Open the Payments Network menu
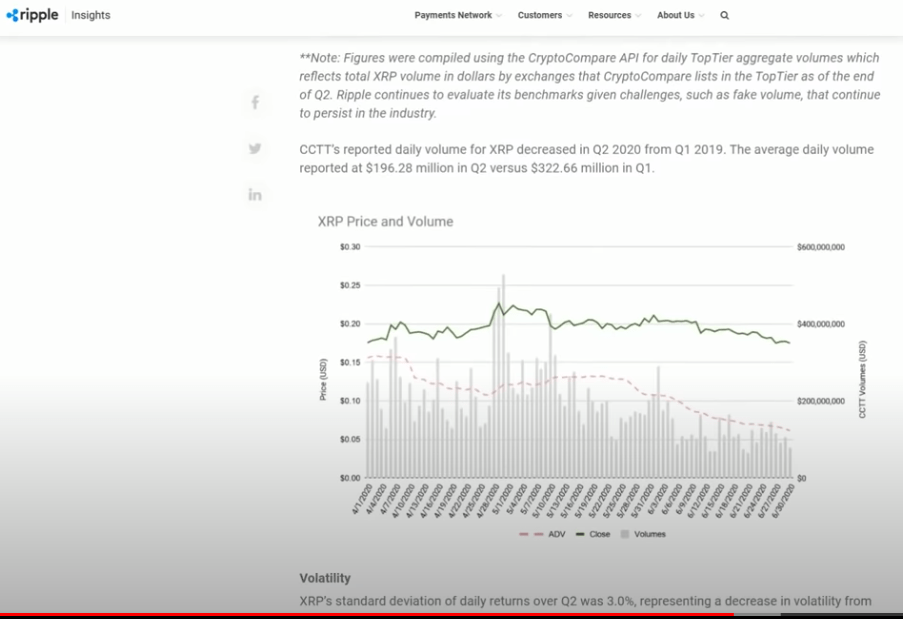Image resolution: width=903 pixels, height=619 pixels. [453, 16]
